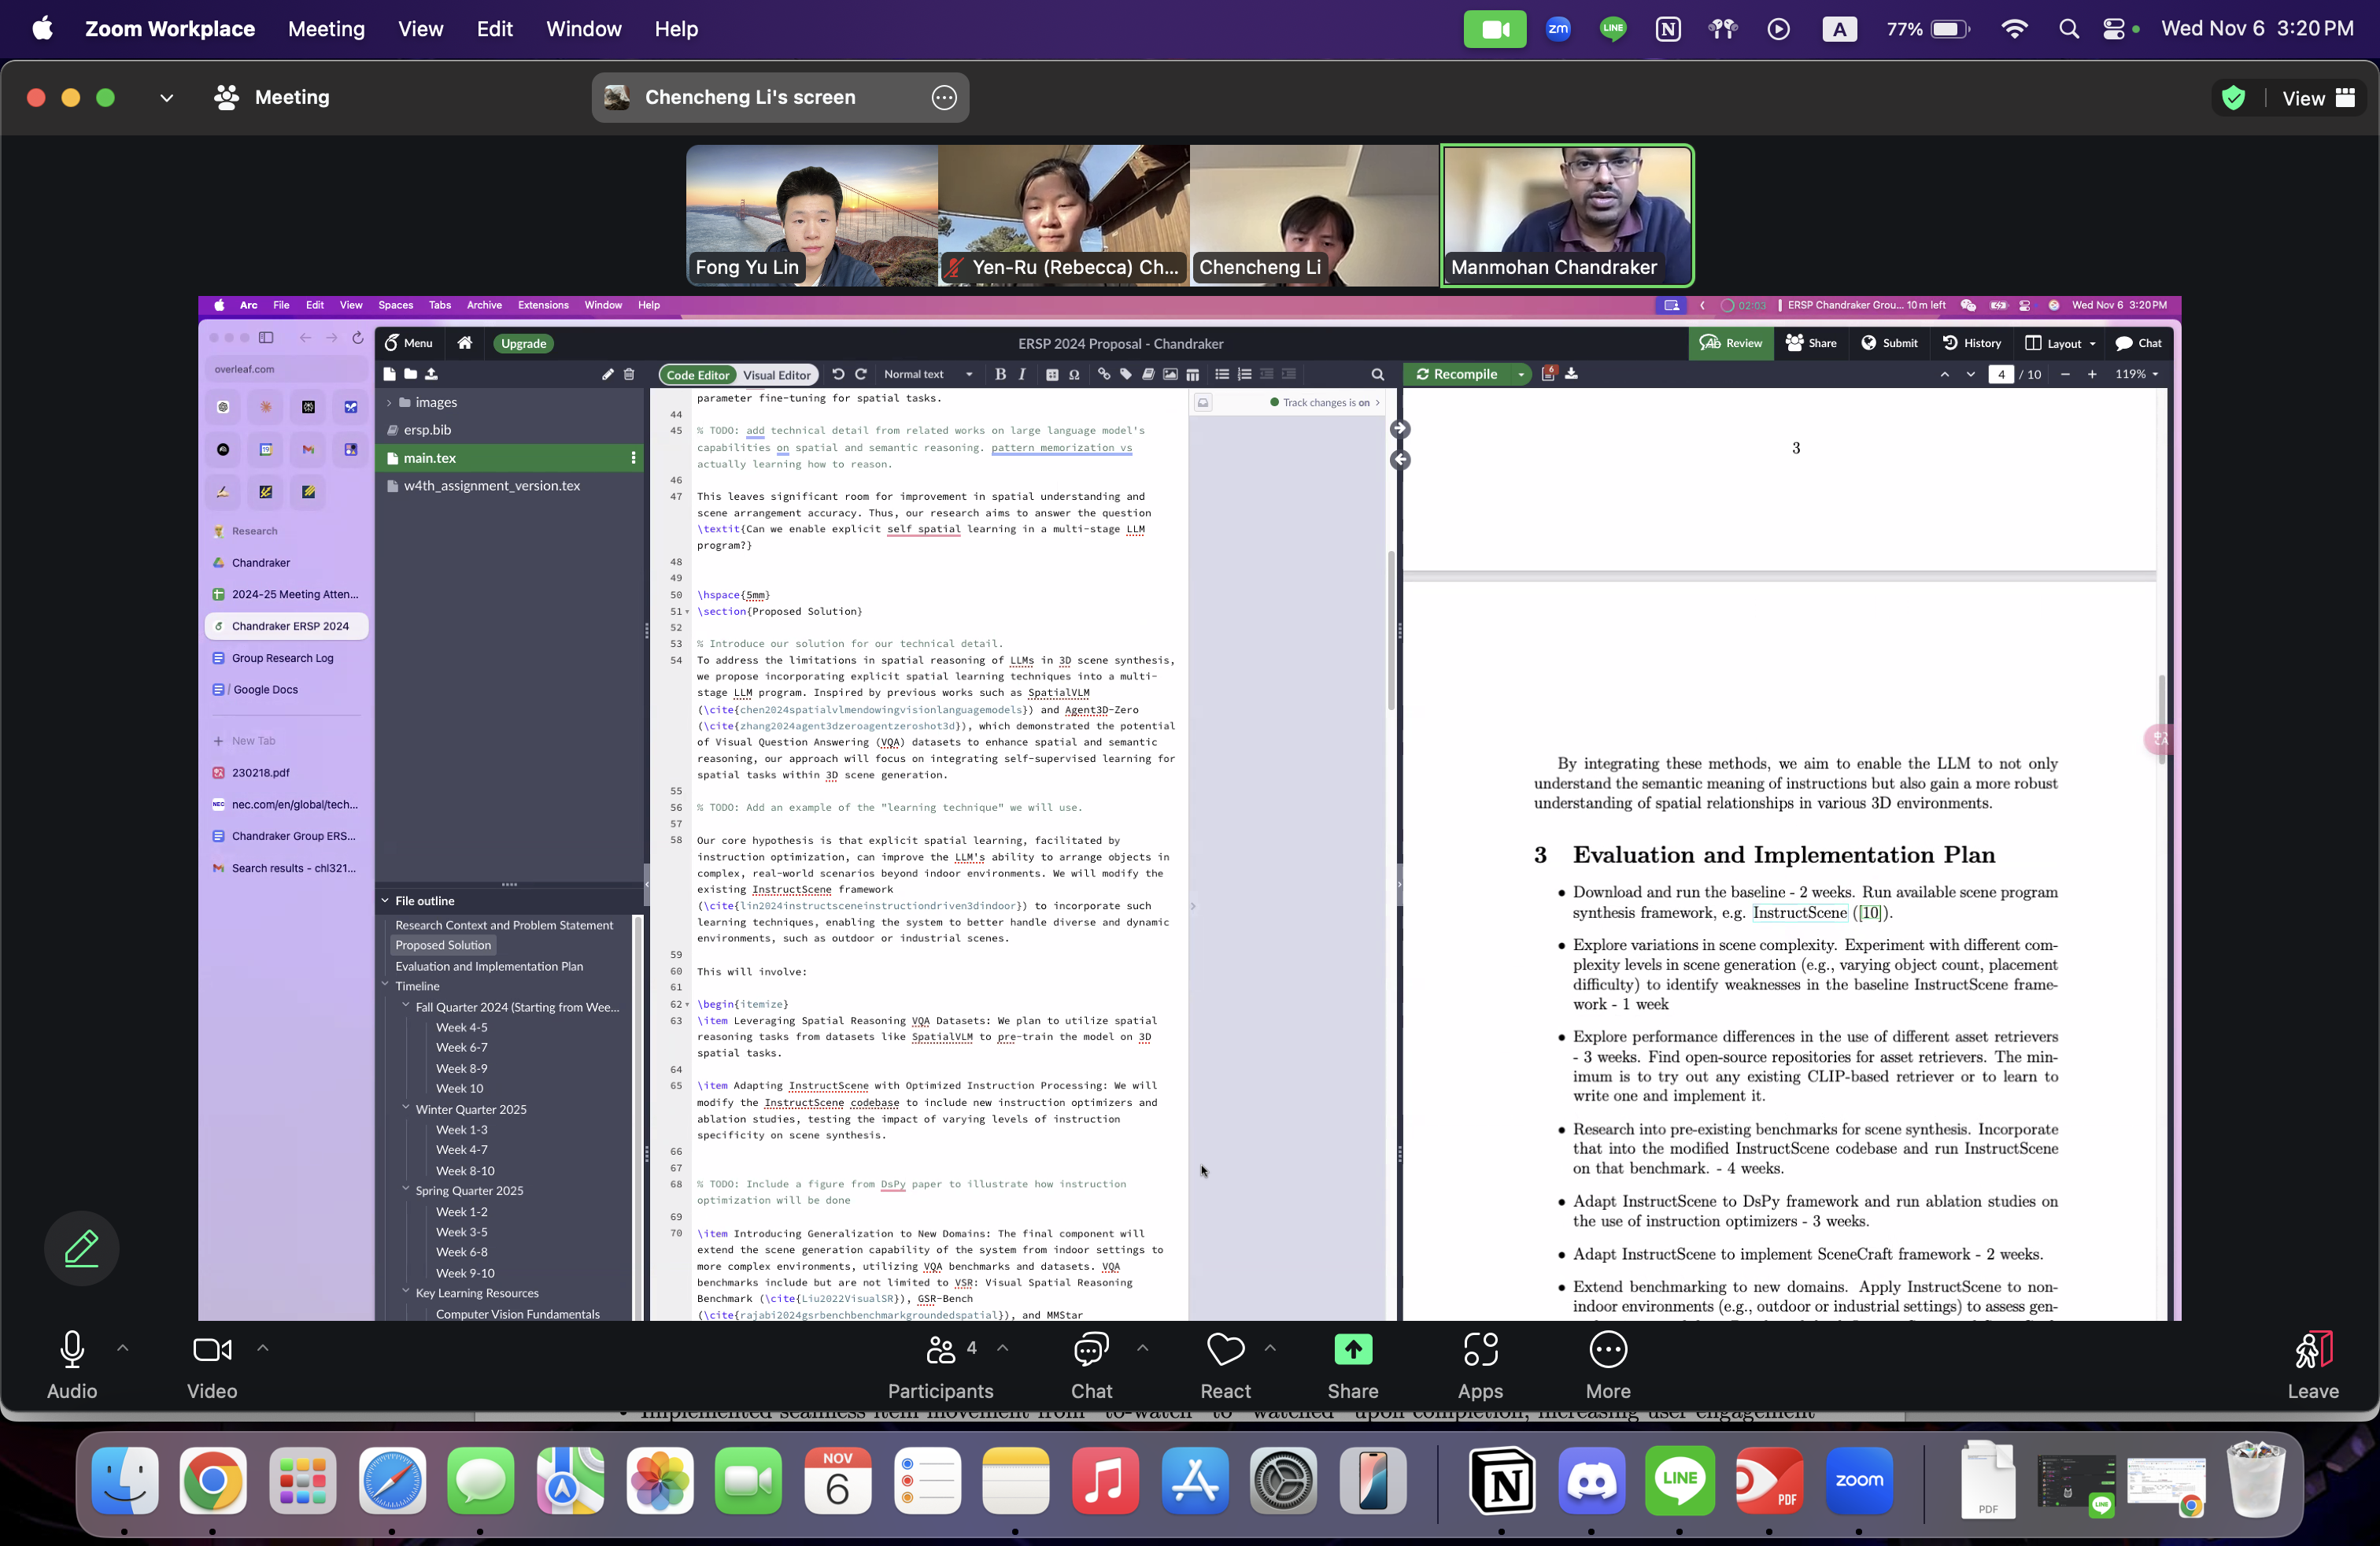Click plus to increase PDF zoom

2093,374
